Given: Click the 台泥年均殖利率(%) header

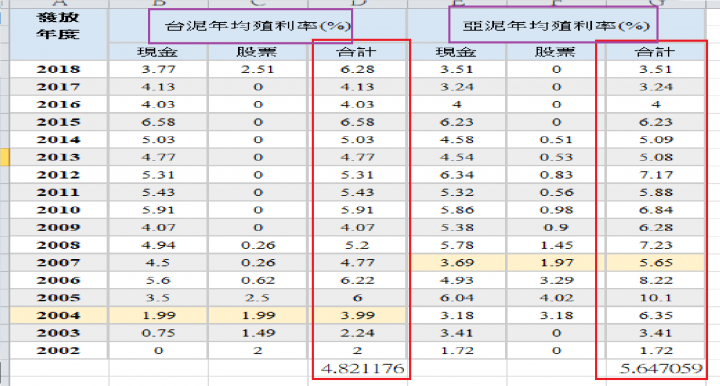Looking at the screenshot, I should pos(258,26).
